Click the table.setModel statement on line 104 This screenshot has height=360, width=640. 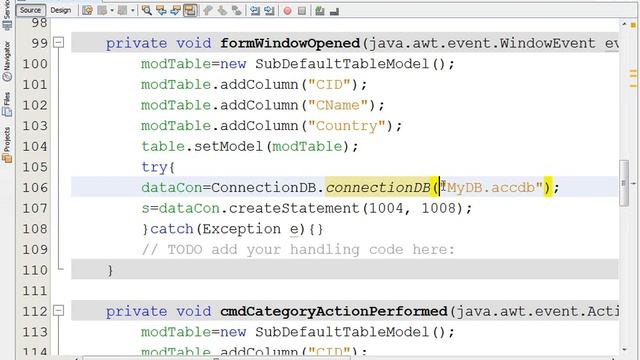(250, 146)
